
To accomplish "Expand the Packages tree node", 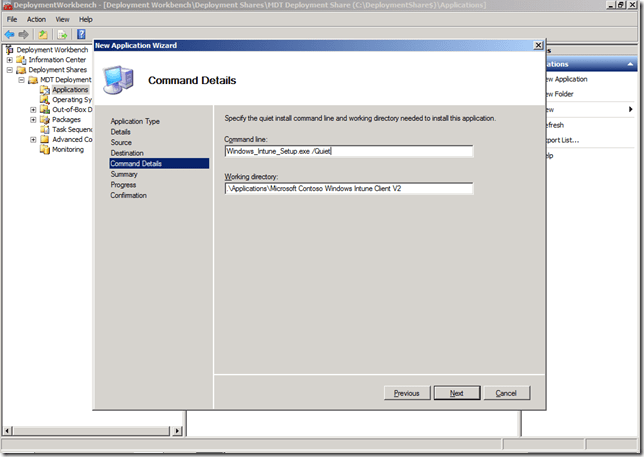I will point(33,120).
